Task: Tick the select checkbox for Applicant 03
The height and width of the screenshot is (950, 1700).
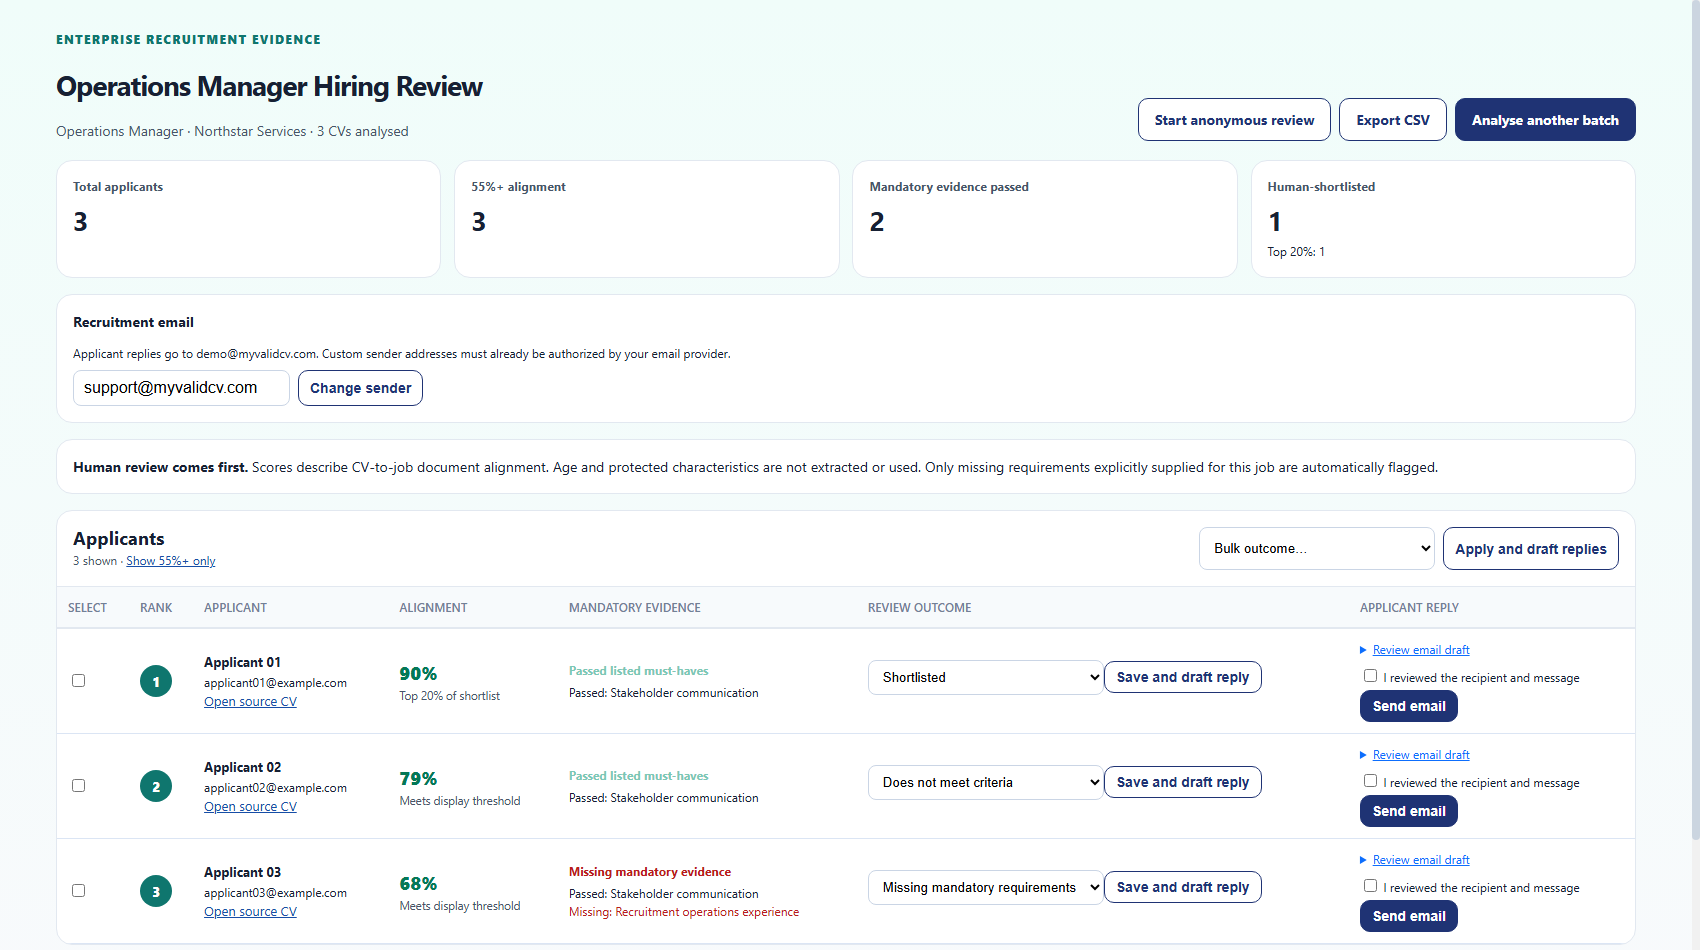Action: click(x=79, y=891)
